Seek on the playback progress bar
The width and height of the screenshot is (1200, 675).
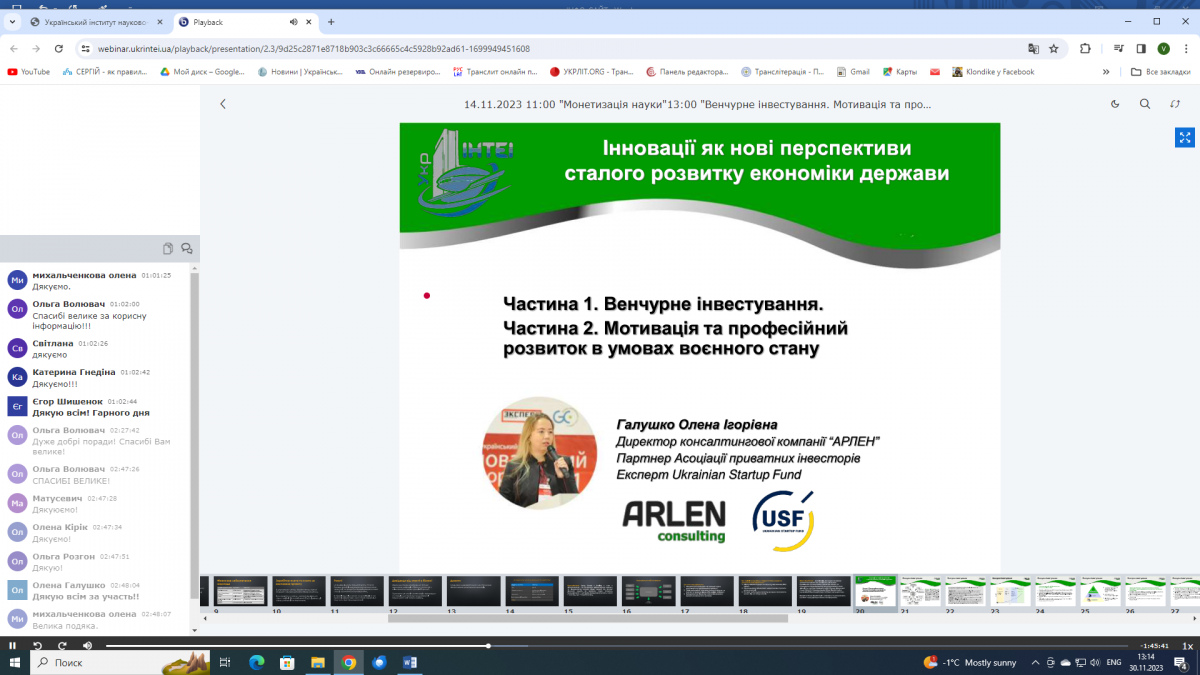620,646
